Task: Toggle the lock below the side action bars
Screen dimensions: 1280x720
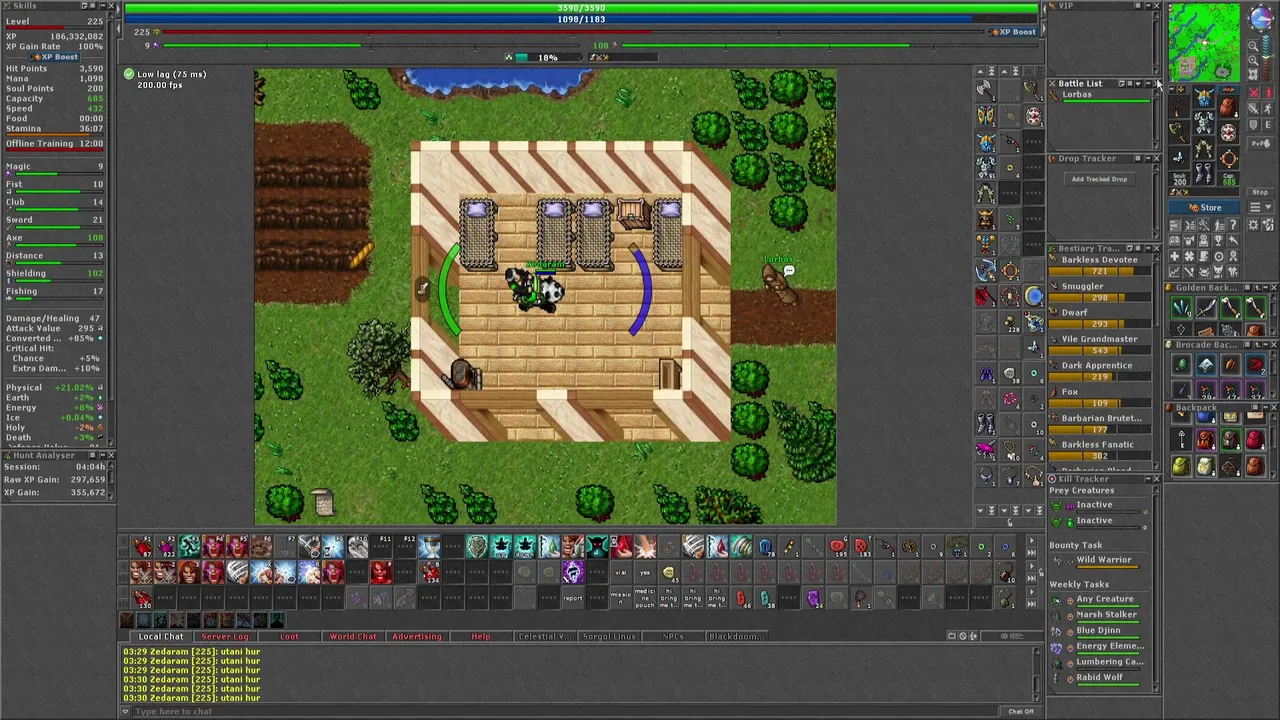Action: 1010,522
